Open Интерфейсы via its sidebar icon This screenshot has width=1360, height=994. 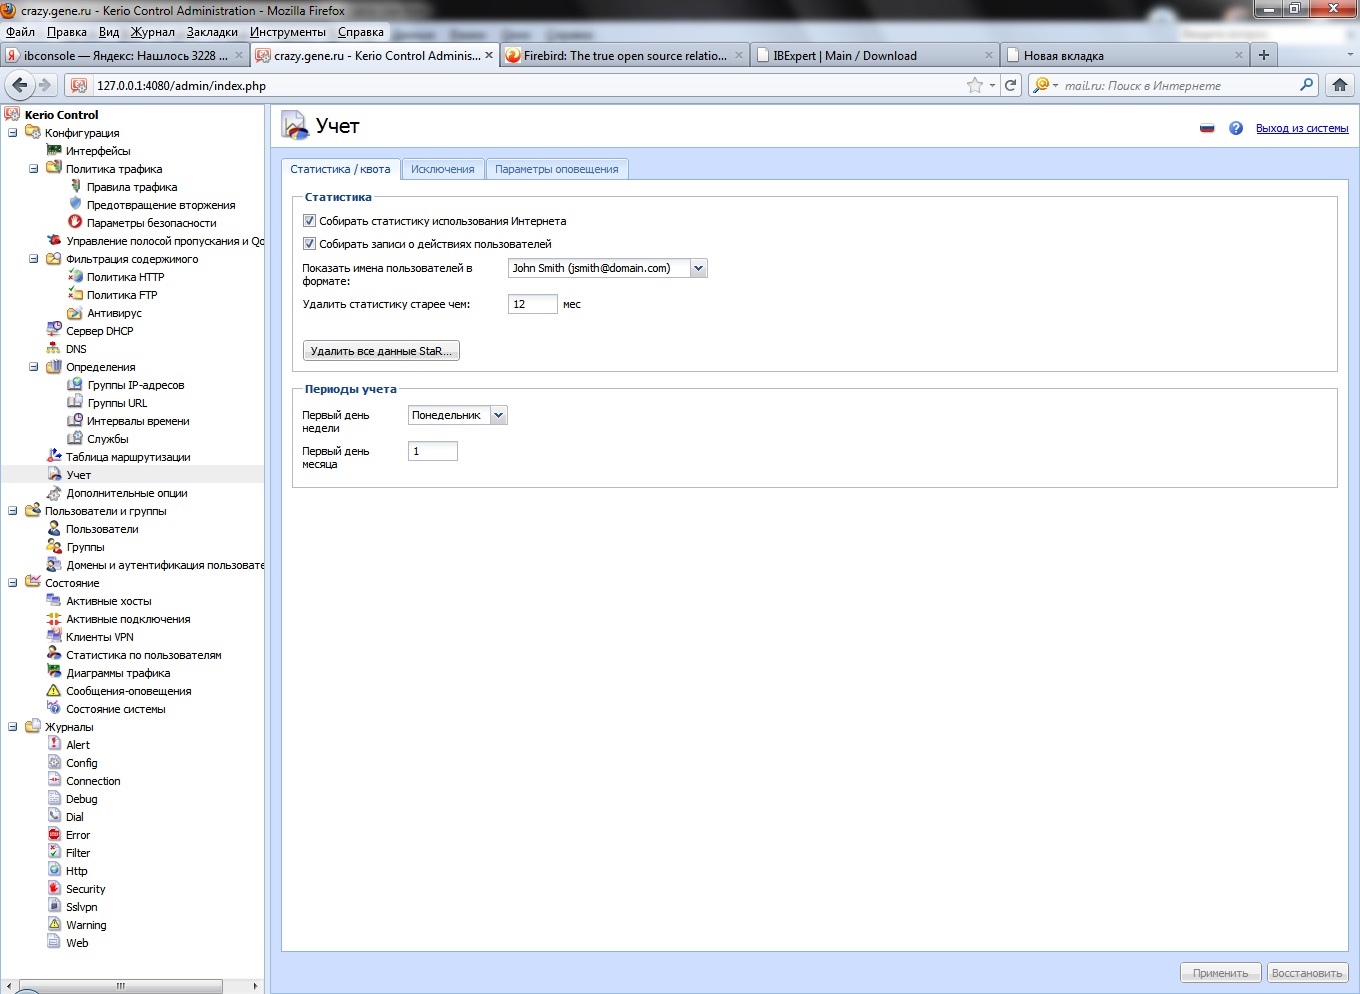[x=54, y=151]
